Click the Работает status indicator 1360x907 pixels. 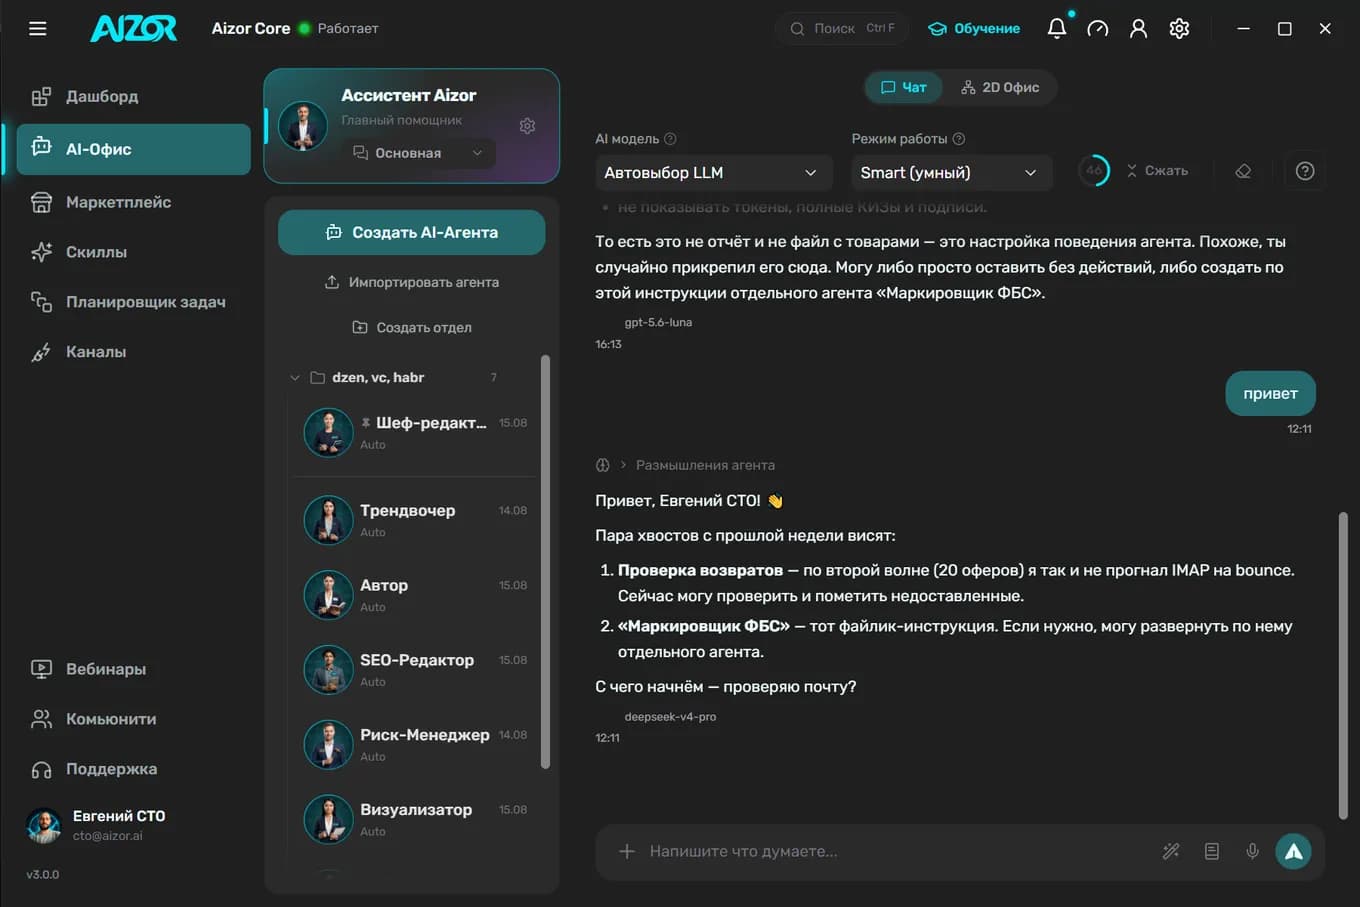tap(339, 28)
